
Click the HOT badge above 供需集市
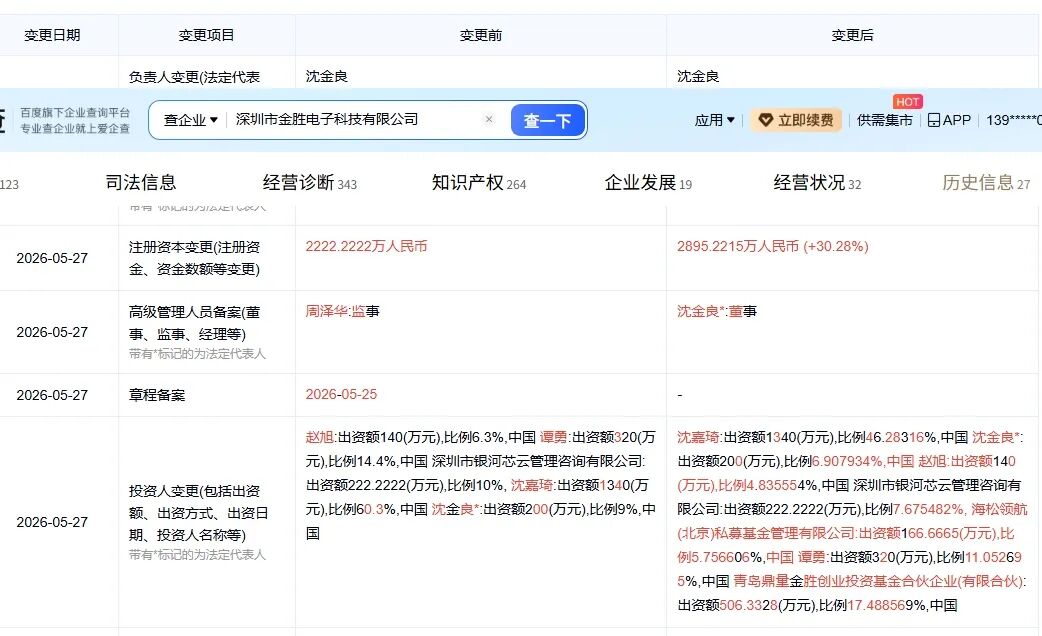[x=908, y=102]
